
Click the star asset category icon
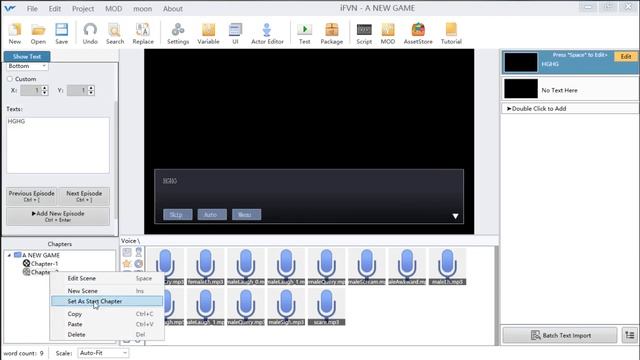click(127, 264)
